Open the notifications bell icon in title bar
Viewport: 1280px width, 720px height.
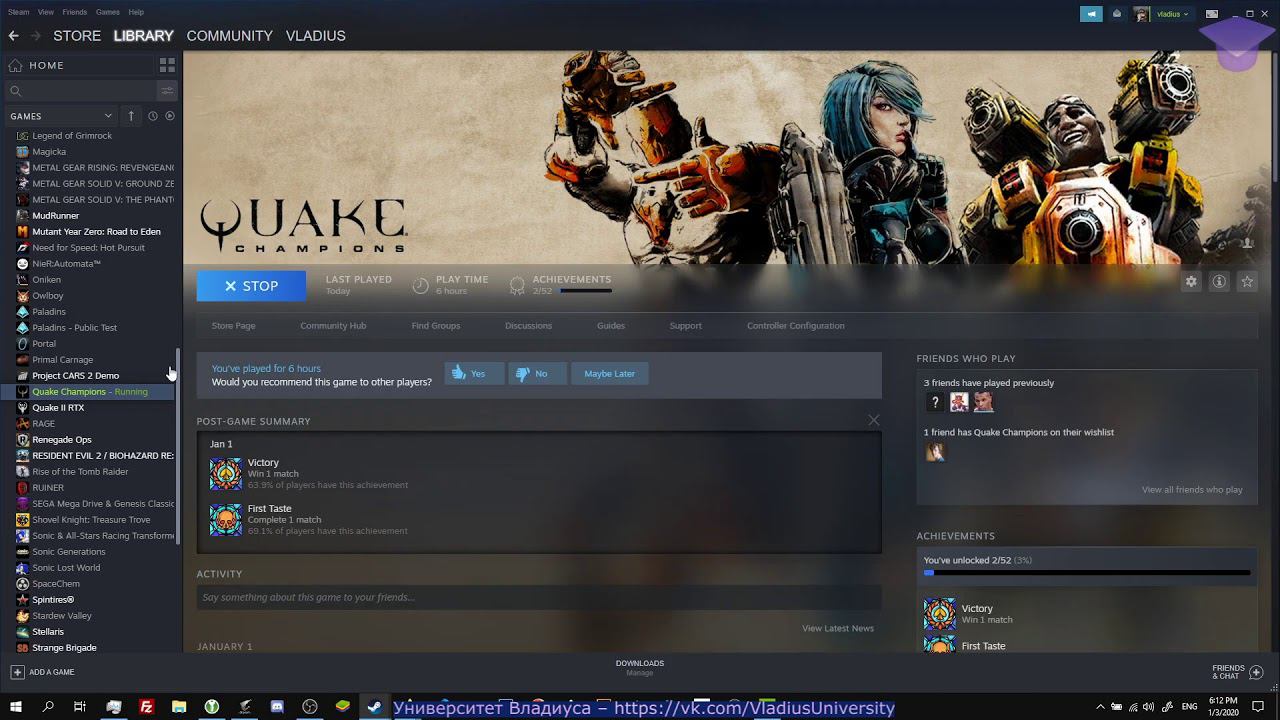1117,14
